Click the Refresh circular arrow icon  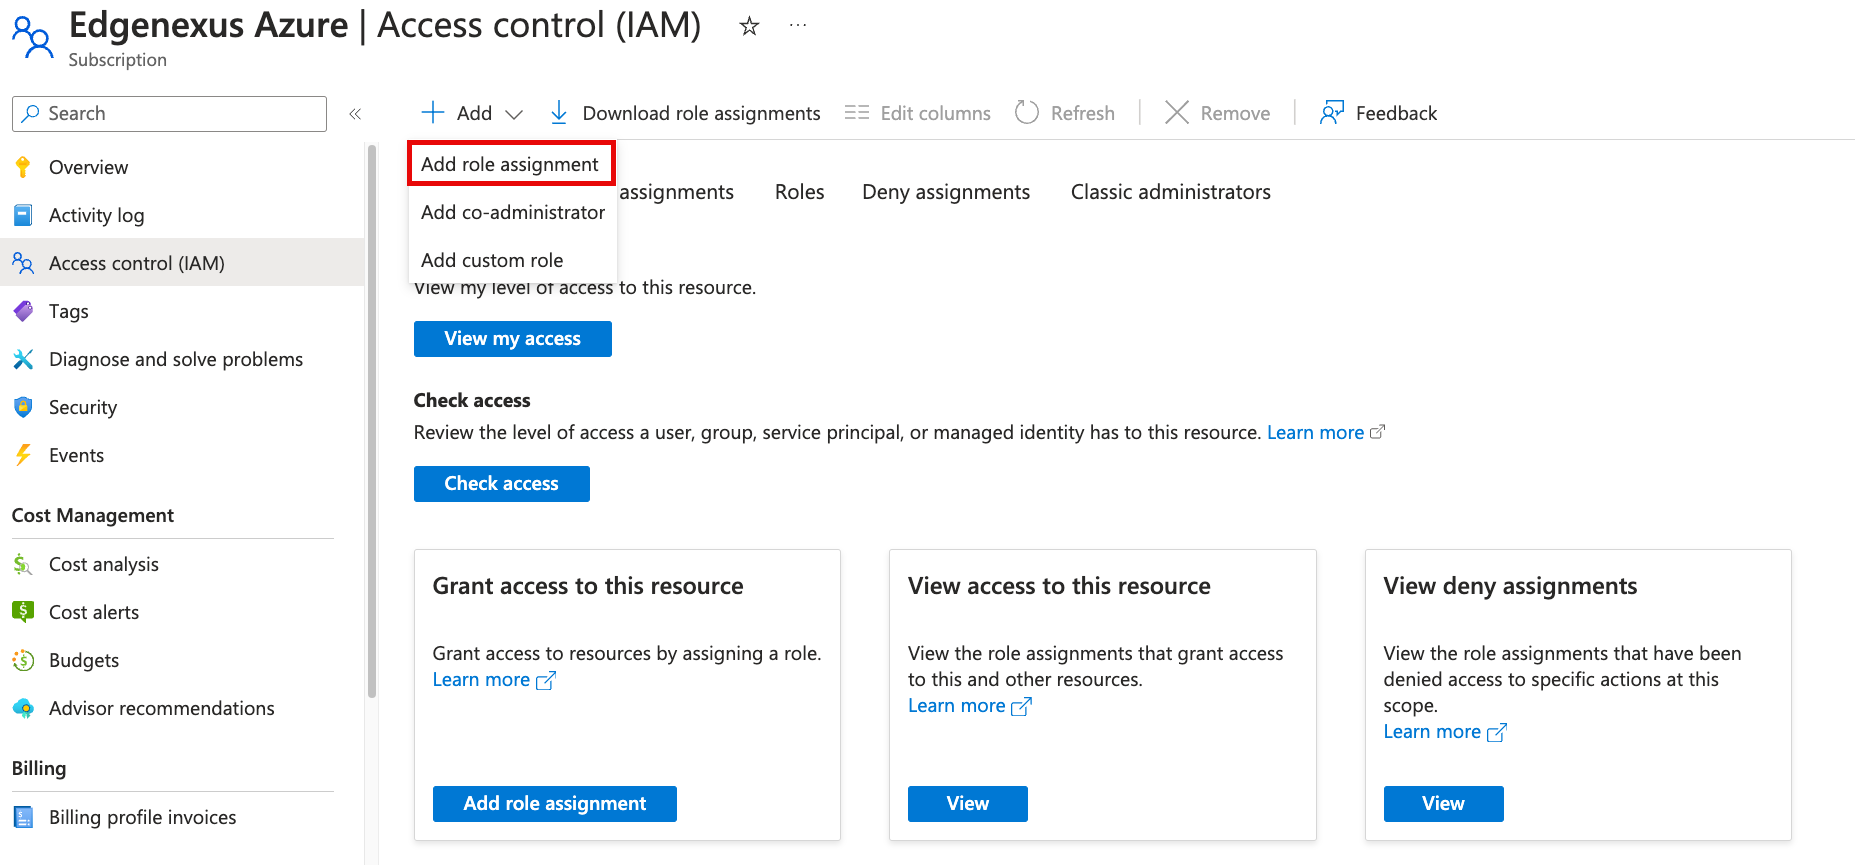[1027, 112]
